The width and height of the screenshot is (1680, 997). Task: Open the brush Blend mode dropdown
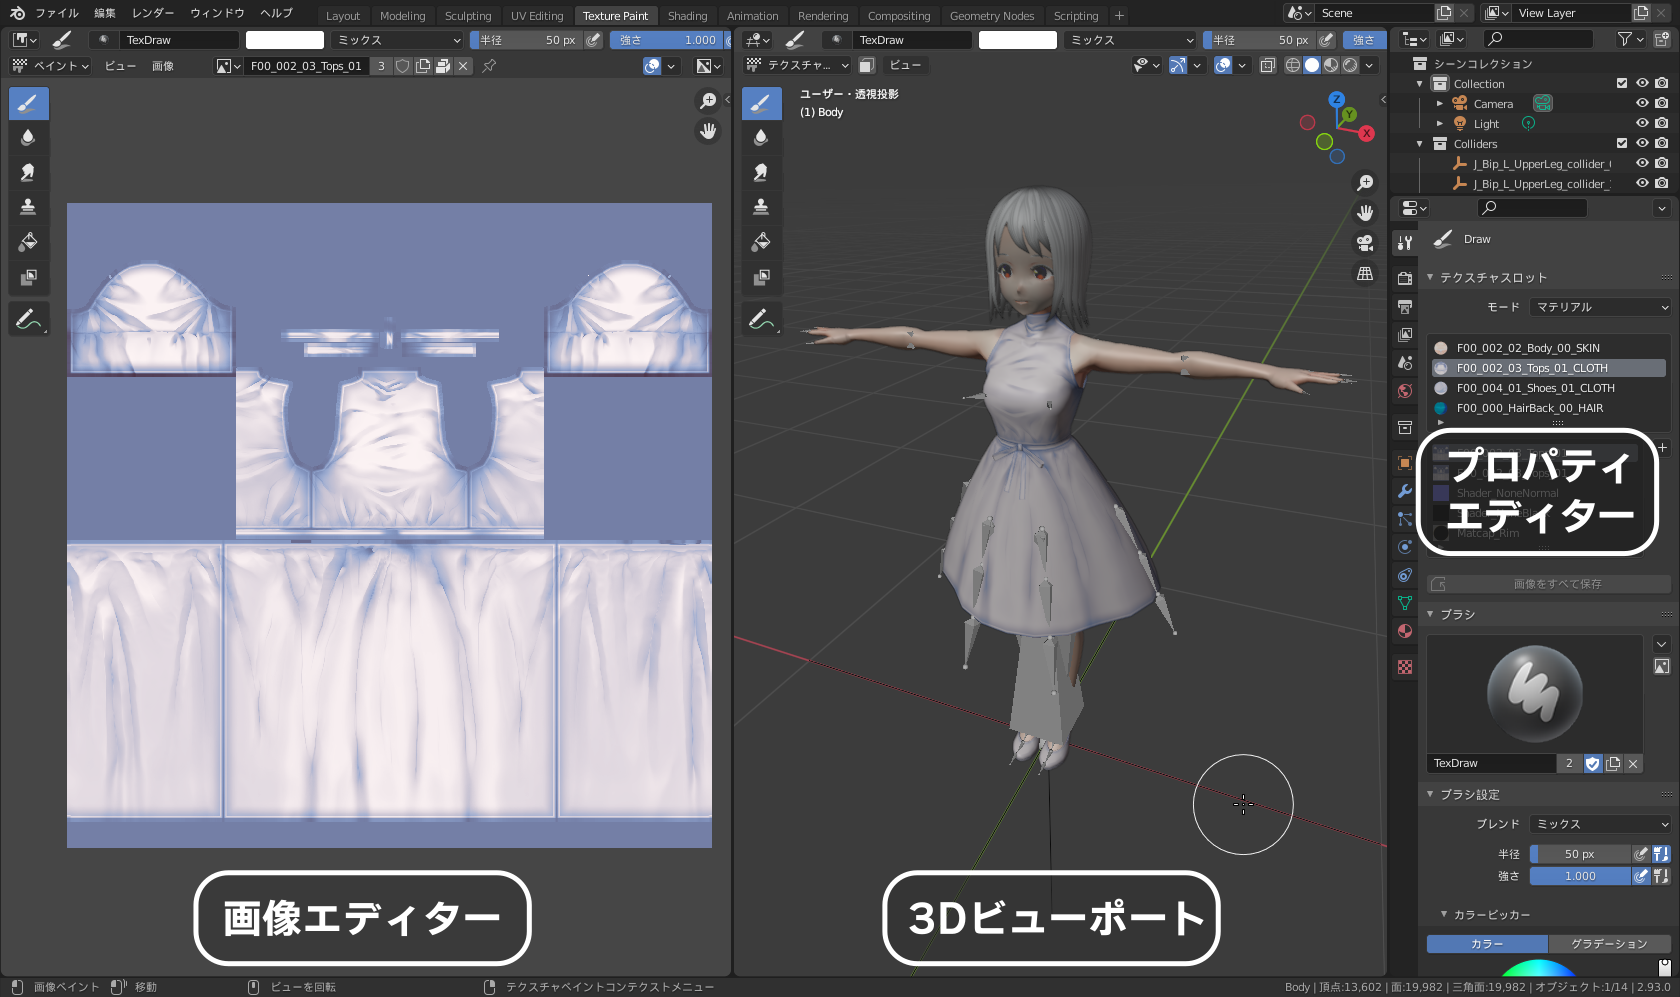(1598, 823)
